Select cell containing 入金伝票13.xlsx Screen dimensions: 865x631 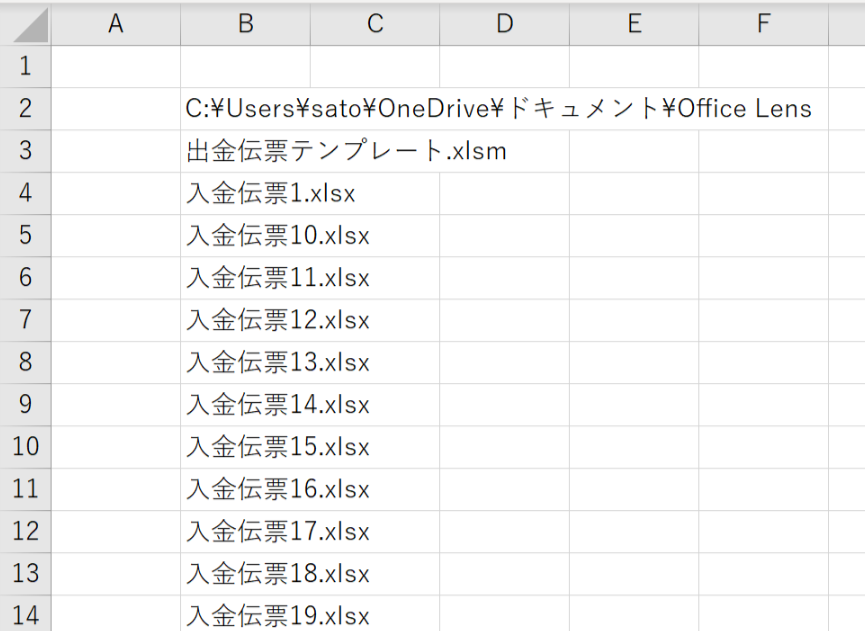(x=245, y=362)
